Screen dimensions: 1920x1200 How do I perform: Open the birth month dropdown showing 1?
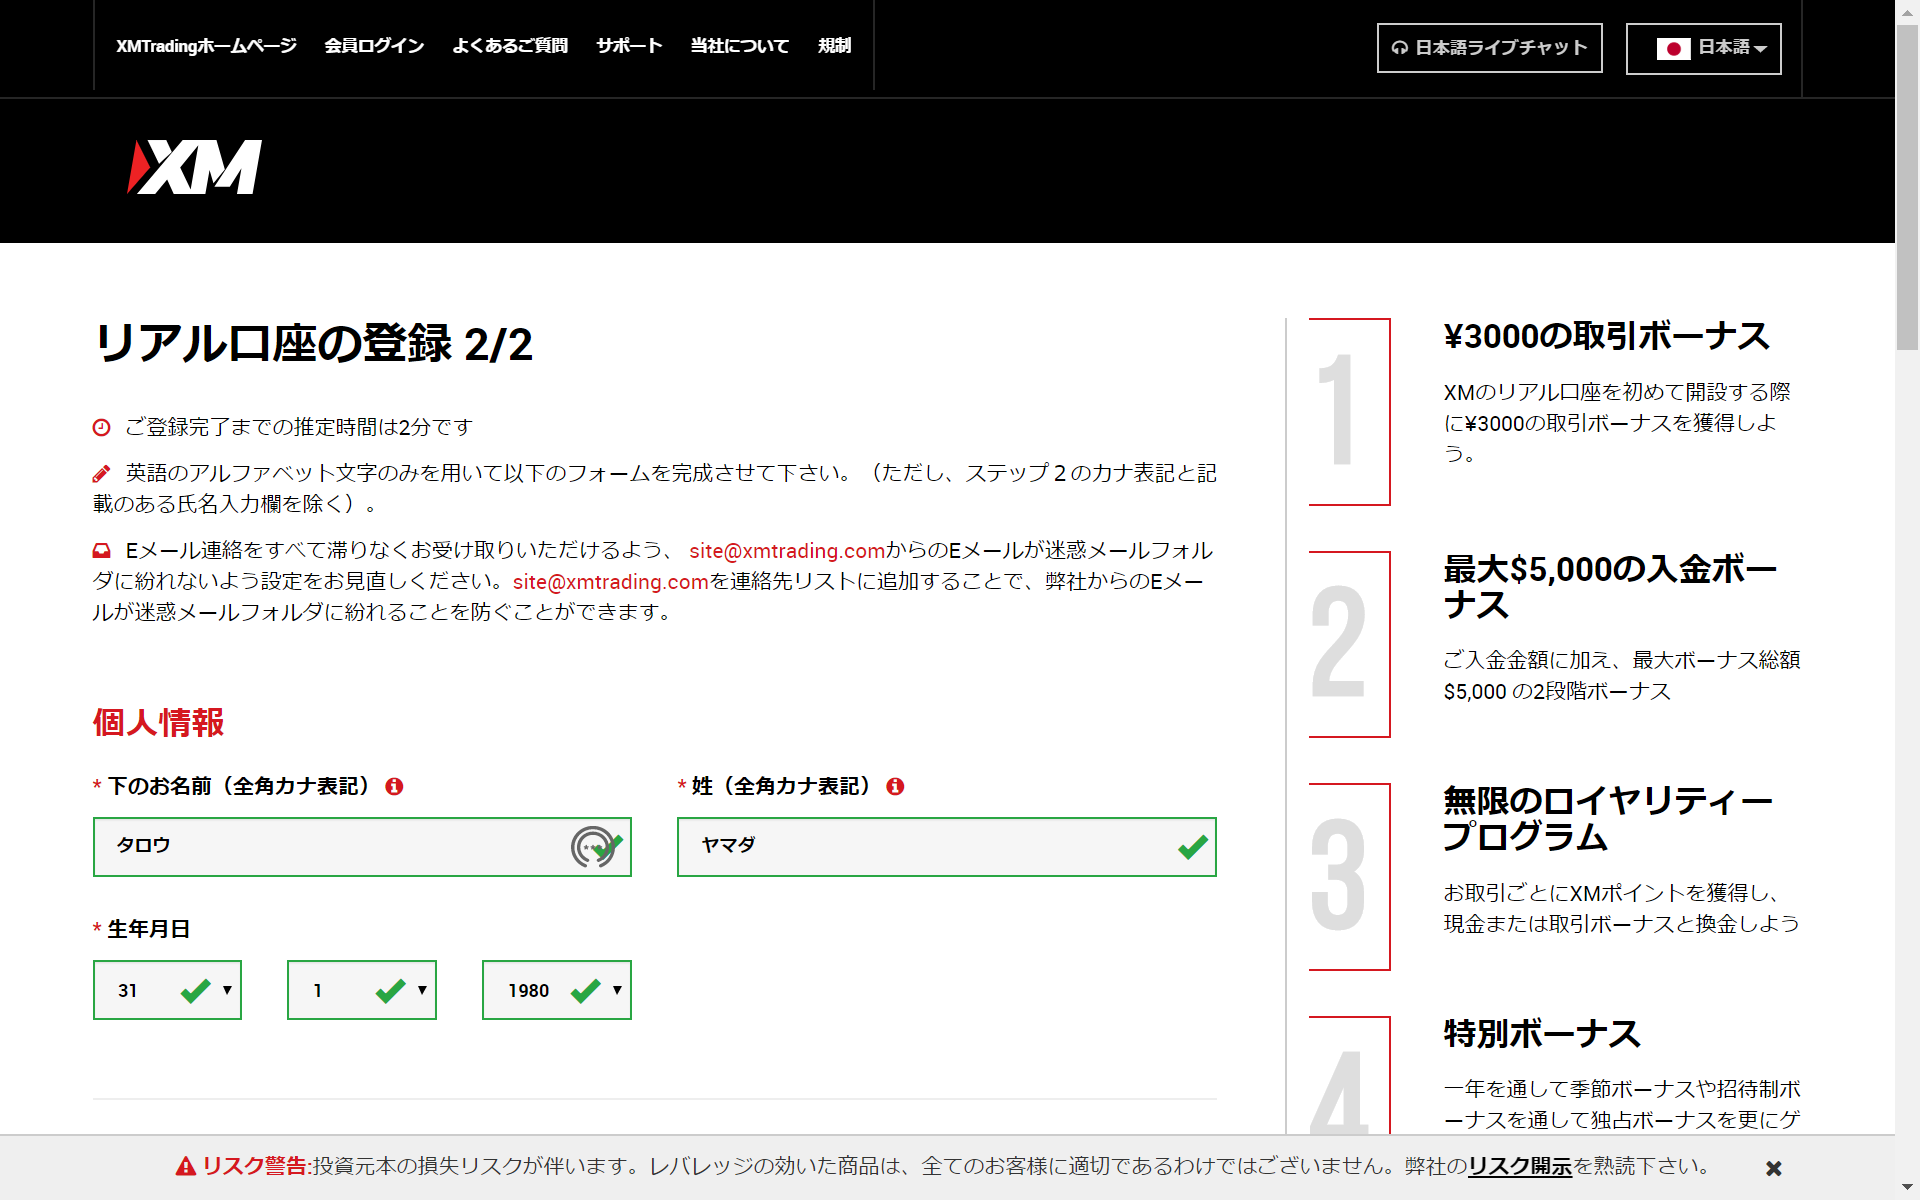coord(361,990)
